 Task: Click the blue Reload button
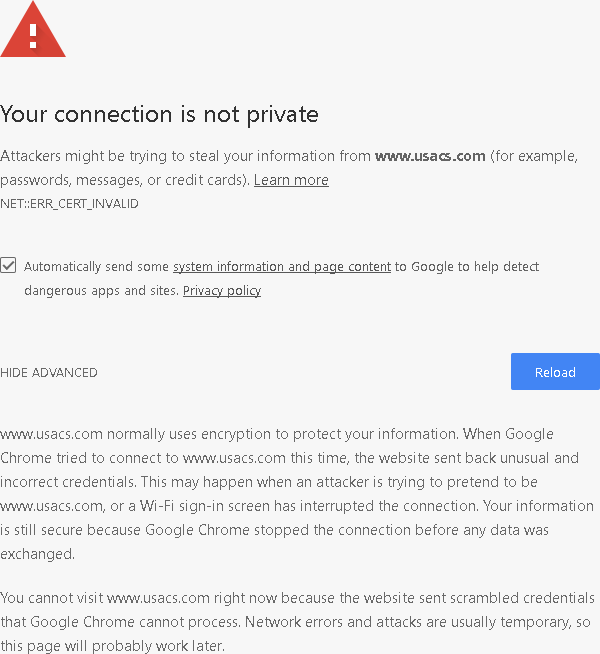tap(555, 372)
